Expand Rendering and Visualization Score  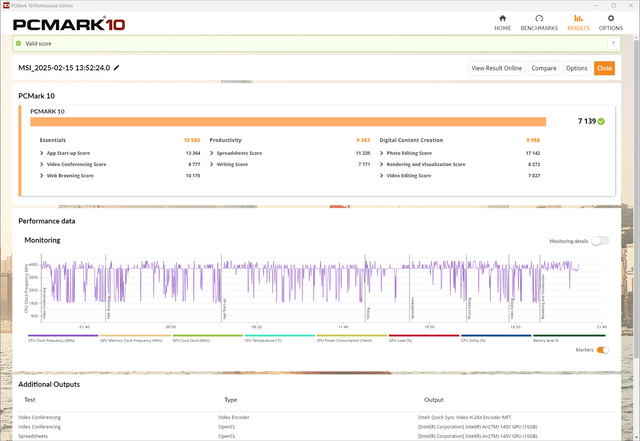point(382,164)
